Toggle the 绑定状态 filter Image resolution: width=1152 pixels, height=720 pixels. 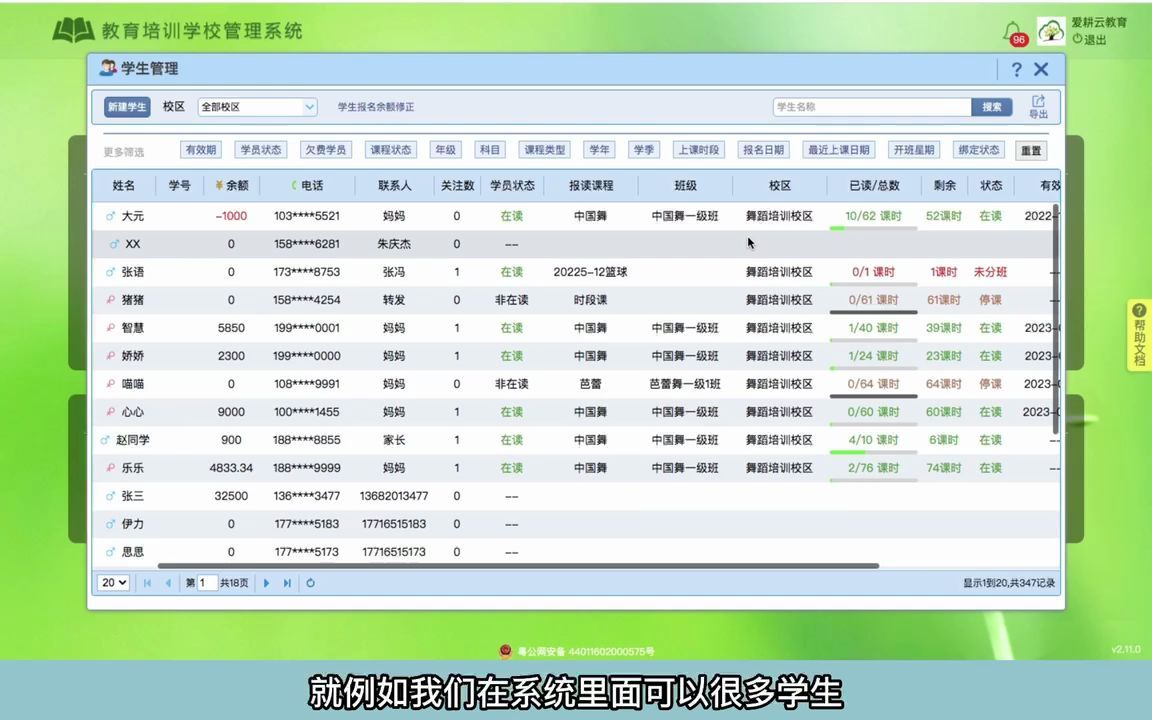[x=977, y=149]
